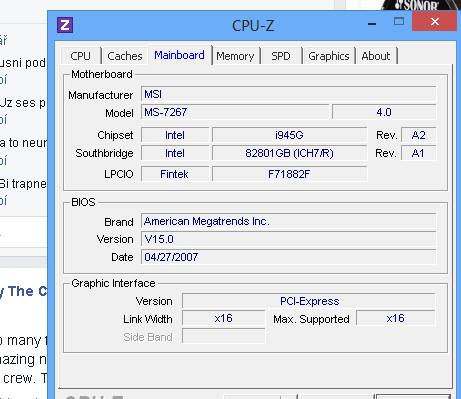
Task: Select the BIOS date 04/27/2007 field
Action: click(x=289, y=257)
